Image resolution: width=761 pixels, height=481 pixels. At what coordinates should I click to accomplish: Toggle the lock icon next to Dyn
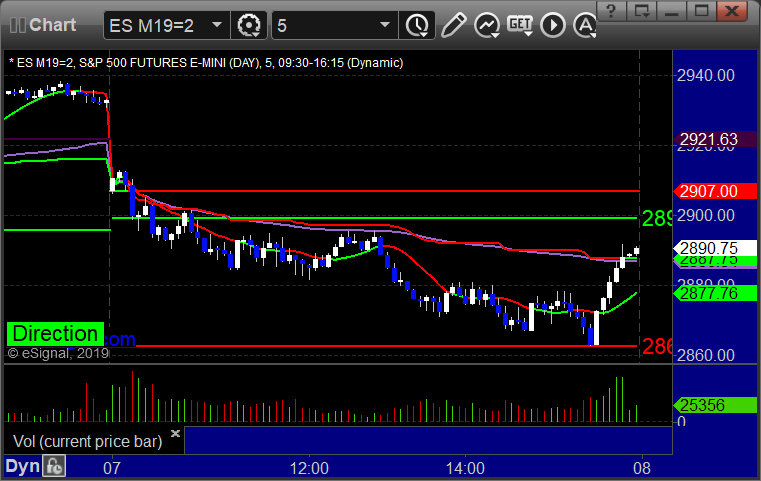point(54,466)
